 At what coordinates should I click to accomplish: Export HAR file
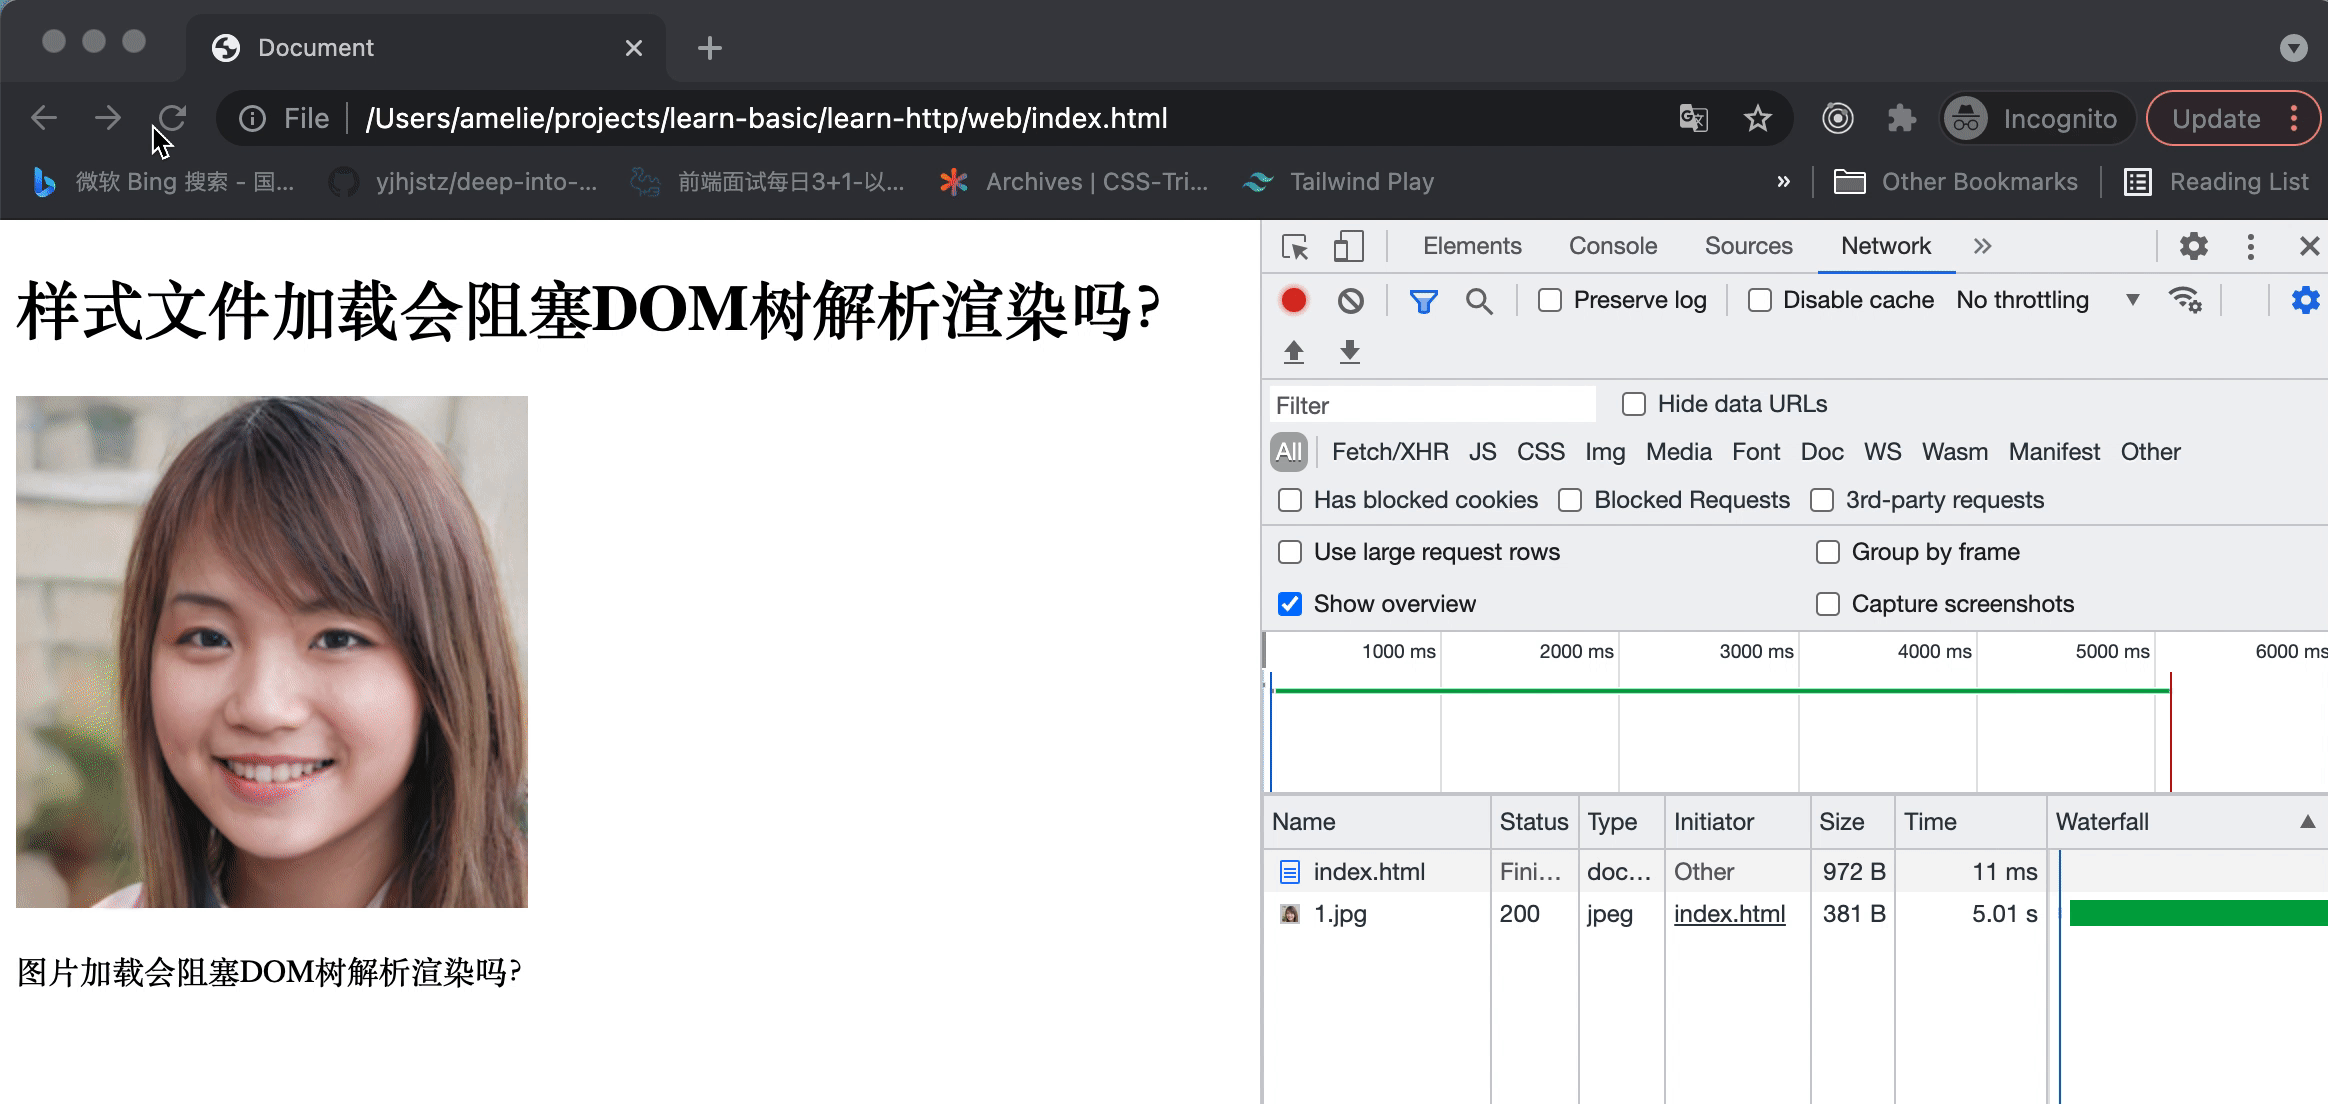1350,352
